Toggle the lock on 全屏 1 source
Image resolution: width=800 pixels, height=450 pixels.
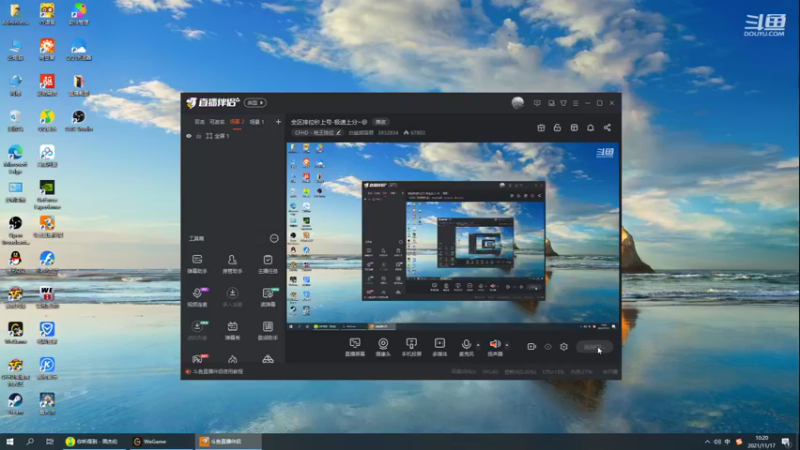pyautogui.click(x=198, y=136)
